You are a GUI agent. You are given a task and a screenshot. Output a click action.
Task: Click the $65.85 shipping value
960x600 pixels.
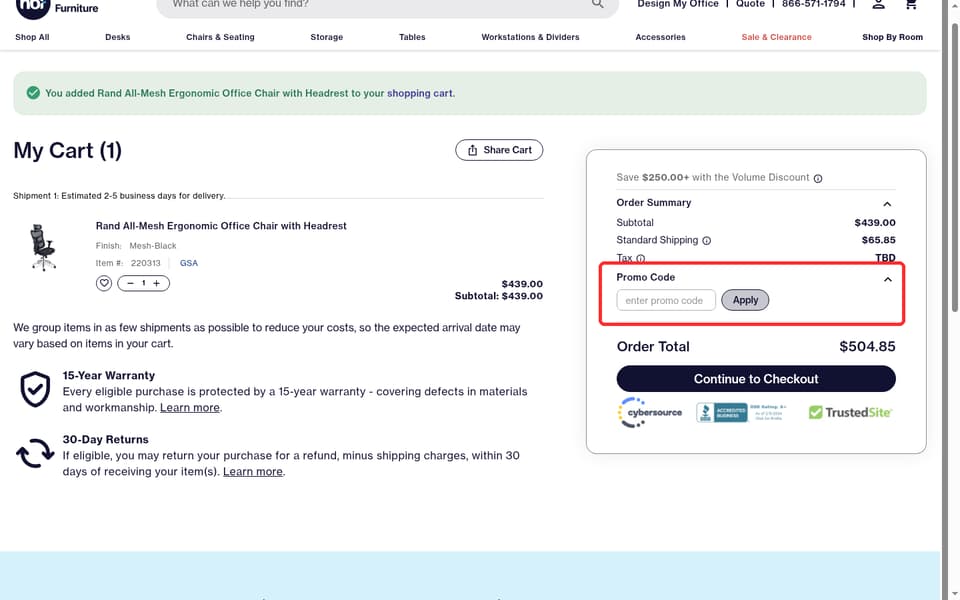click(x=879, y=240)
